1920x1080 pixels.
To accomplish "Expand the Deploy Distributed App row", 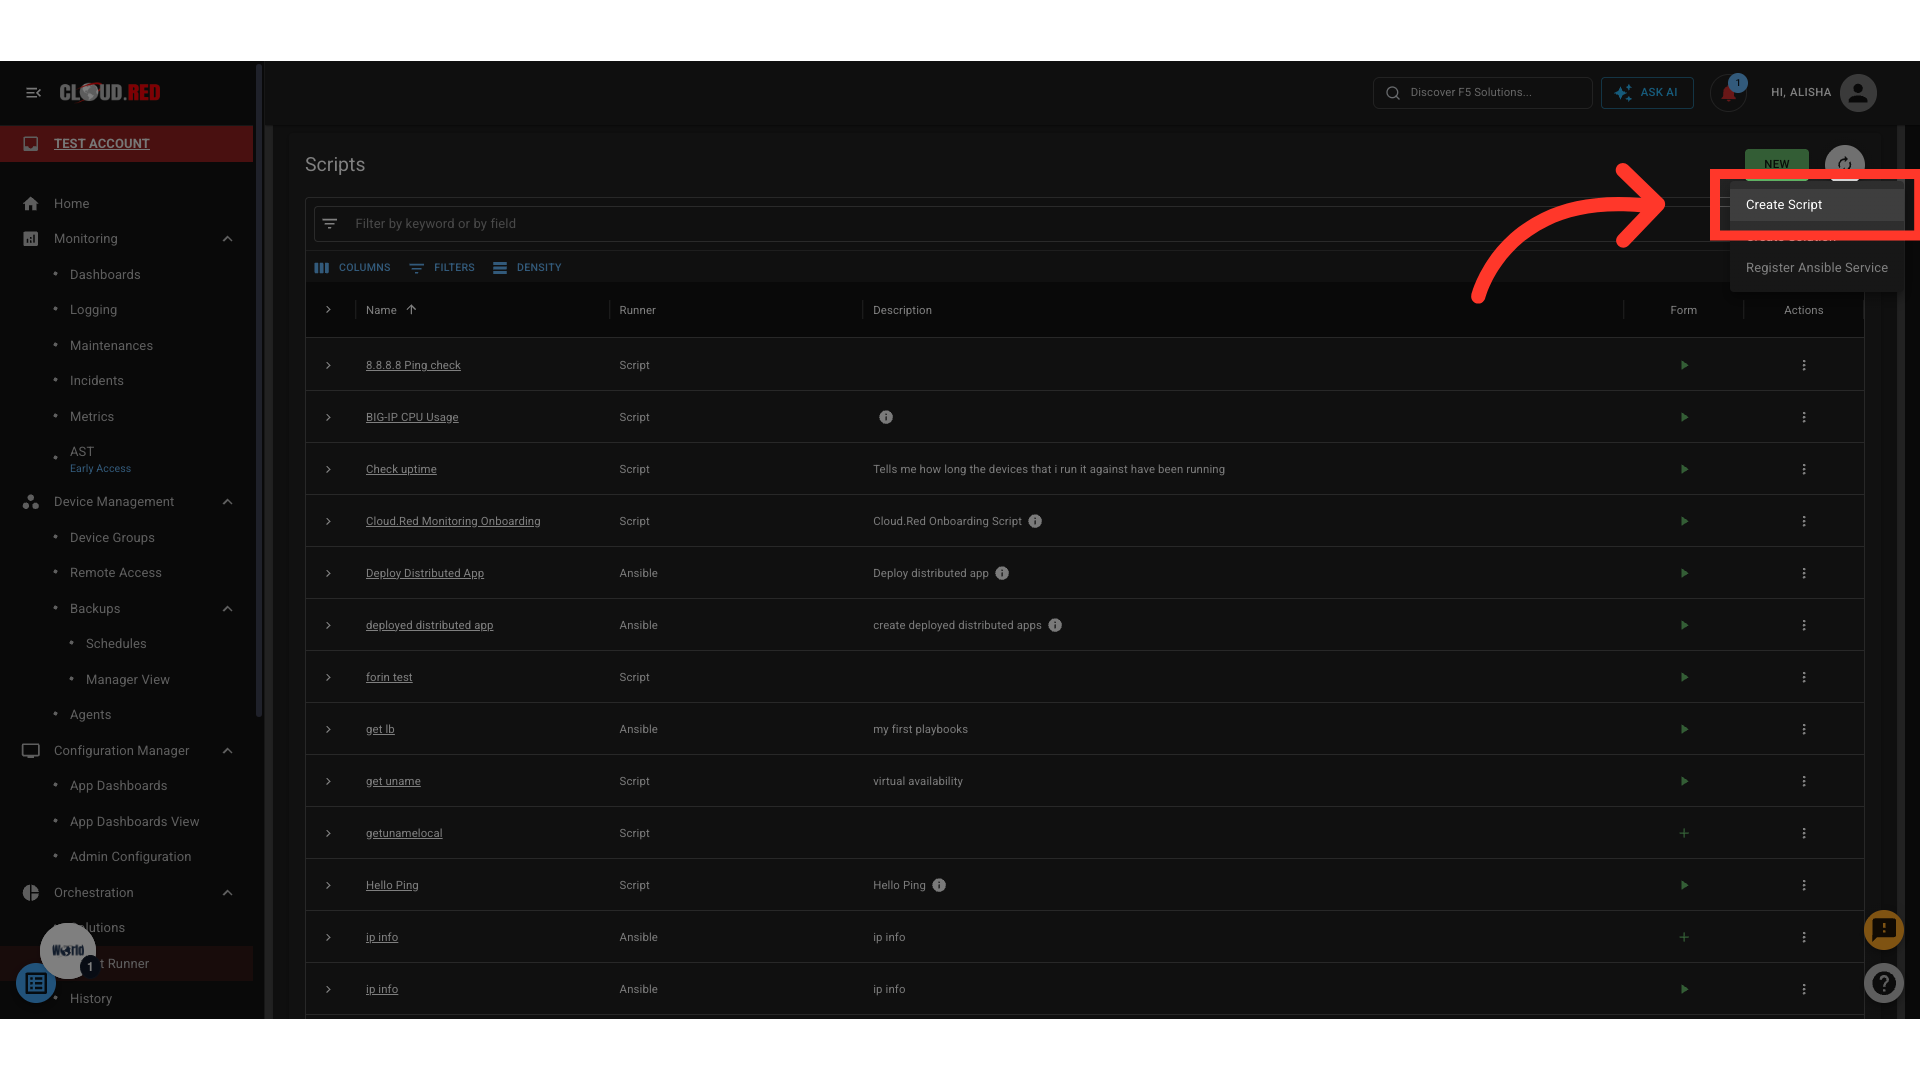I will click(328, 573).
